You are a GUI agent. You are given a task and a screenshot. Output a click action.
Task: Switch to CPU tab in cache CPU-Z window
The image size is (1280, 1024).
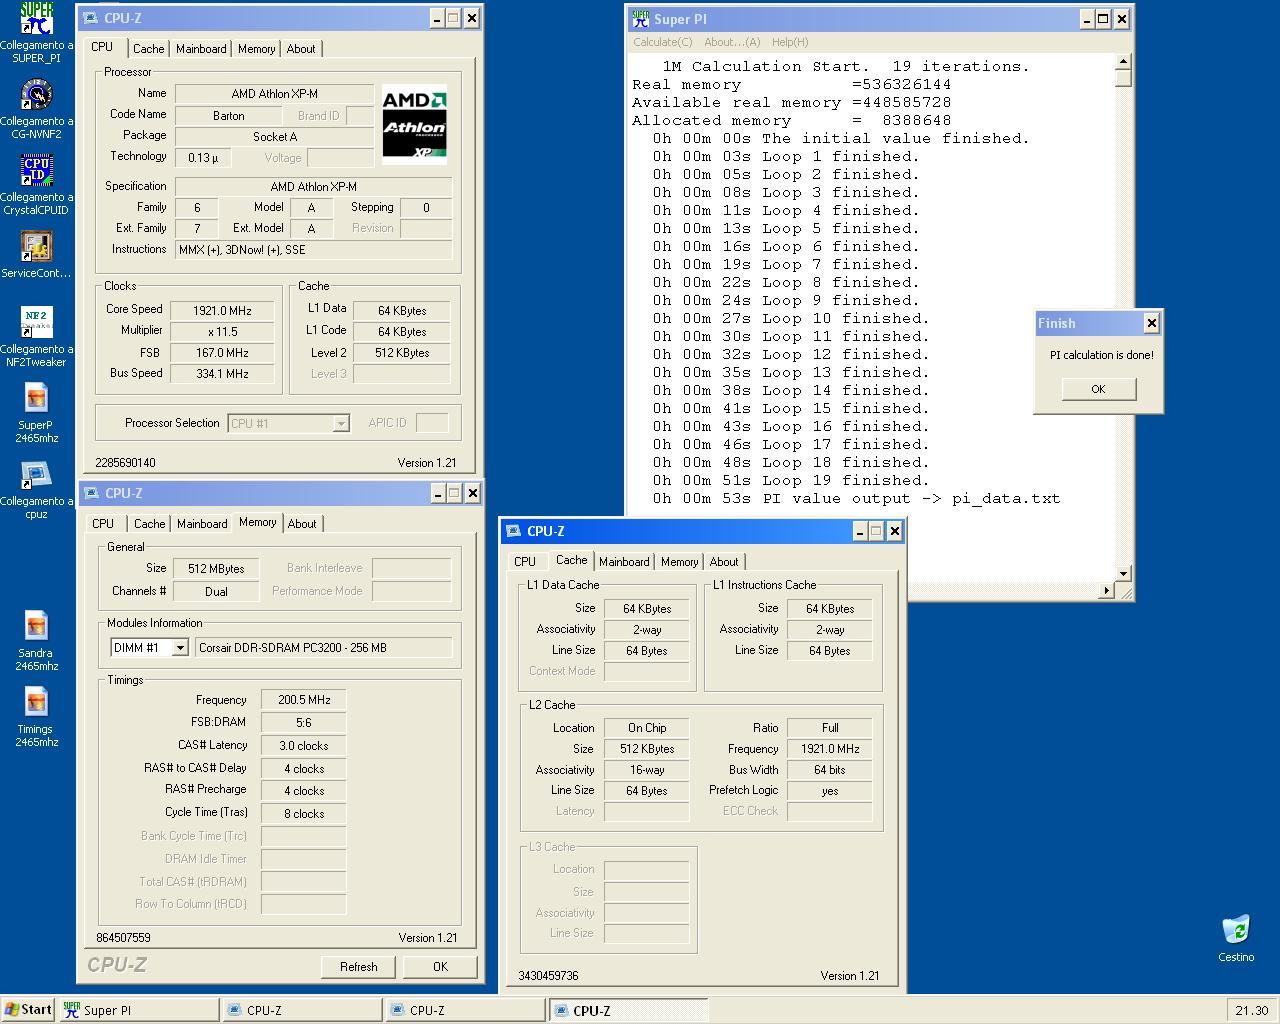[525, 562]
